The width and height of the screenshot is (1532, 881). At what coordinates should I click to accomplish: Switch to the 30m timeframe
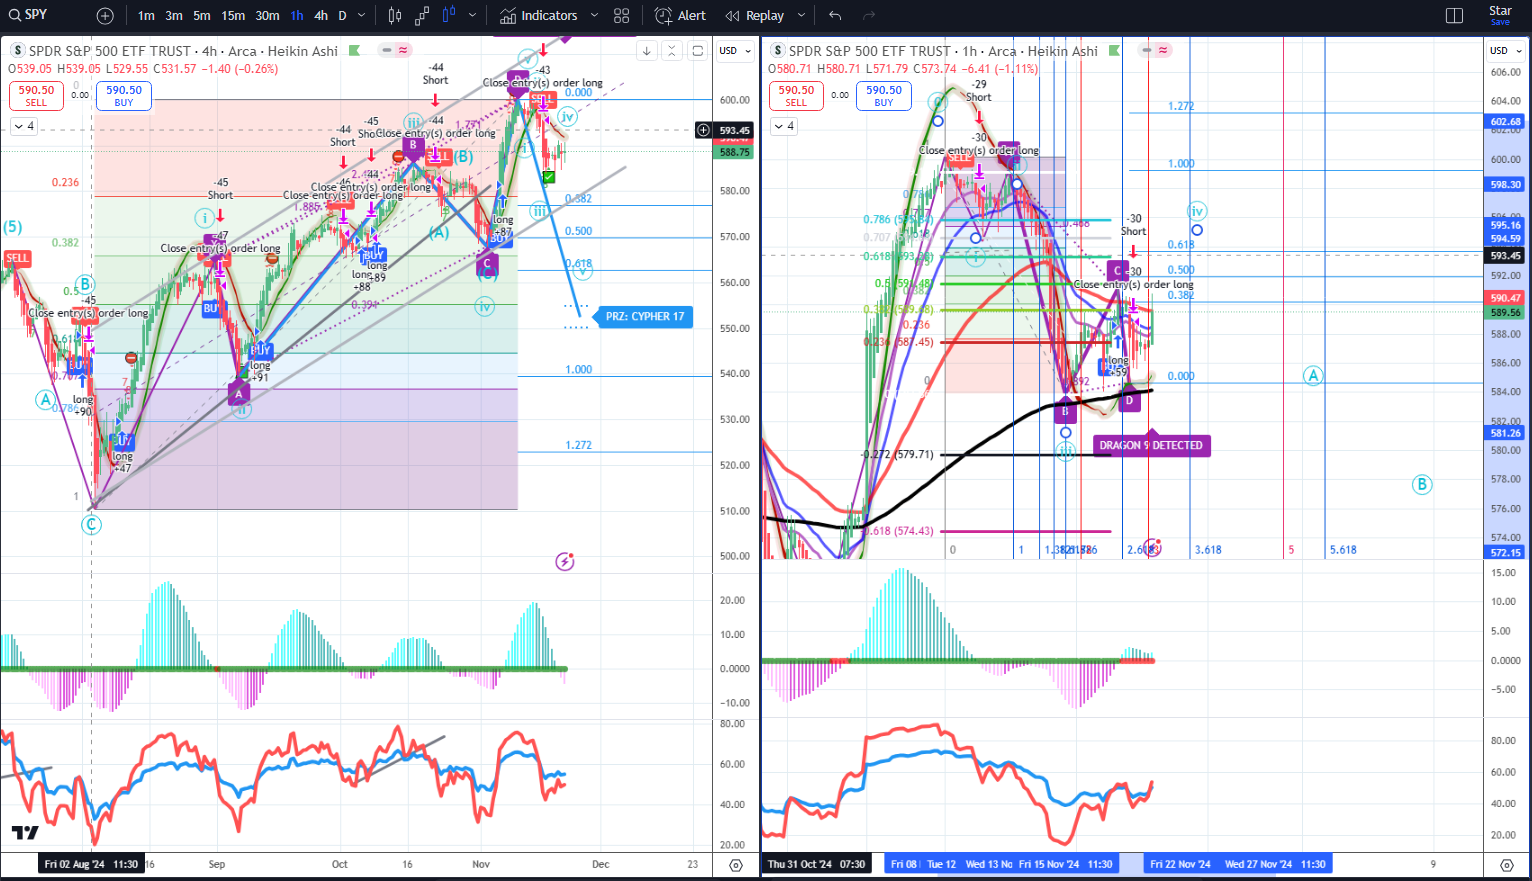tap(267, 16)
